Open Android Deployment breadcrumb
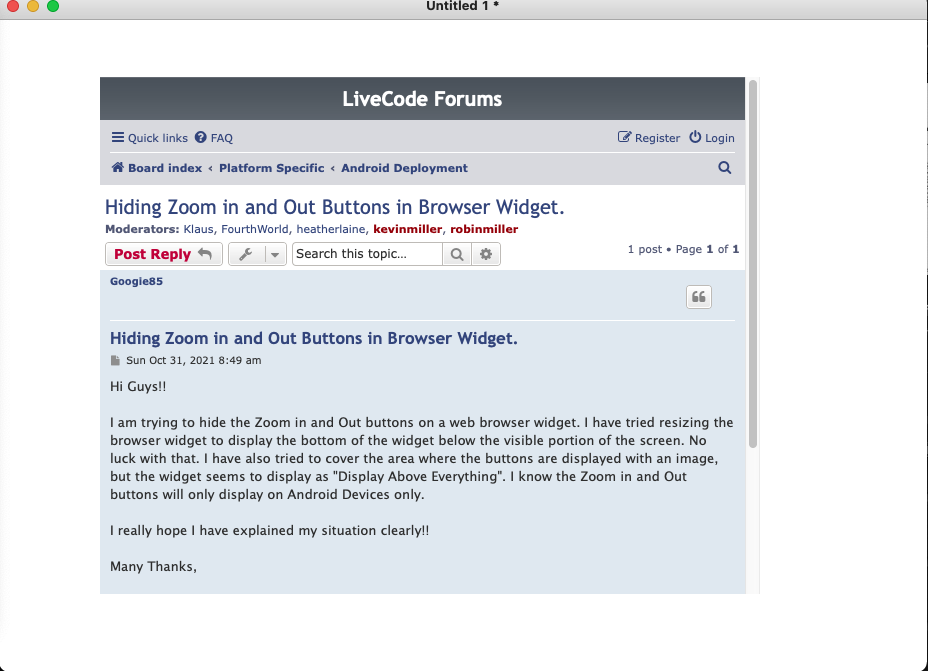Viewport: 928px width, 671px height. point(404,168)
